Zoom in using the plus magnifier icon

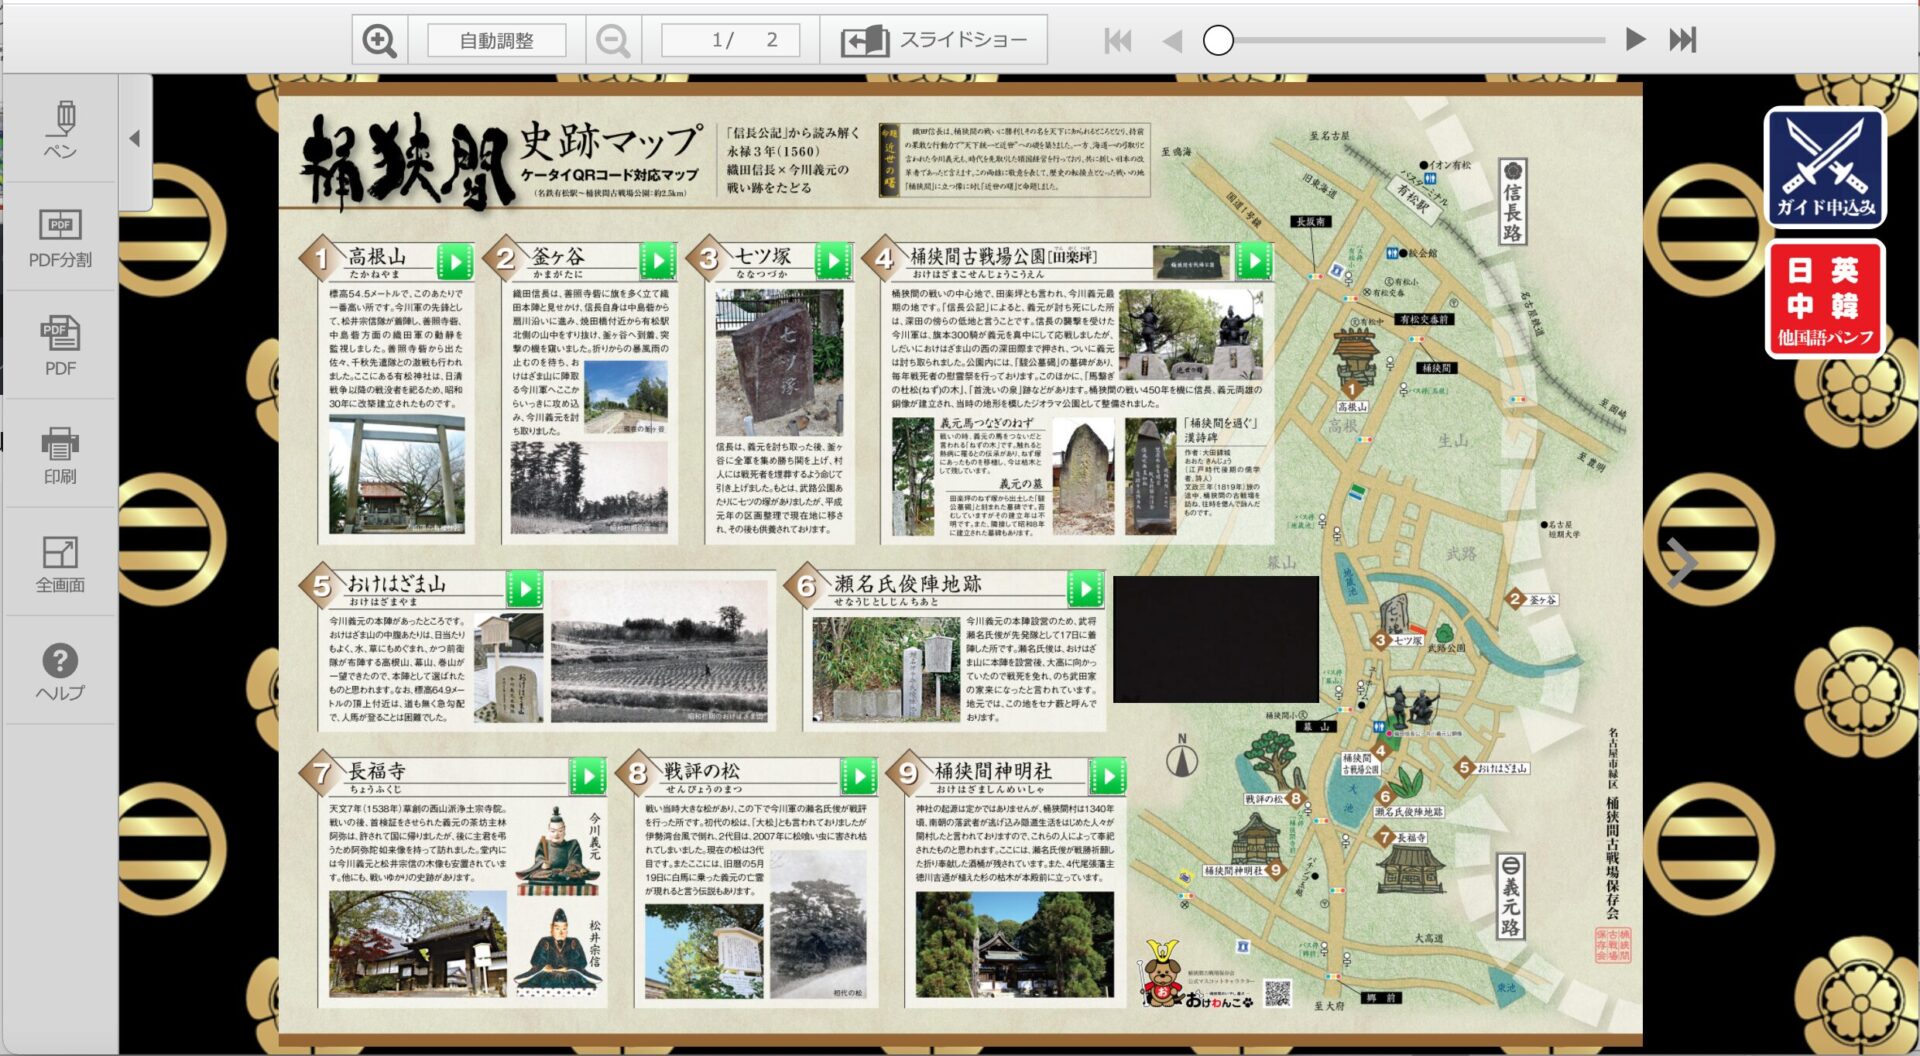[377, 40]
